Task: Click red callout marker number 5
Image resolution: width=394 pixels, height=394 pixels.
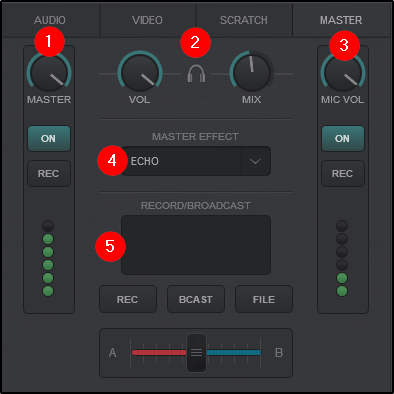Action: pyautogui.click(x=110, y=246)
